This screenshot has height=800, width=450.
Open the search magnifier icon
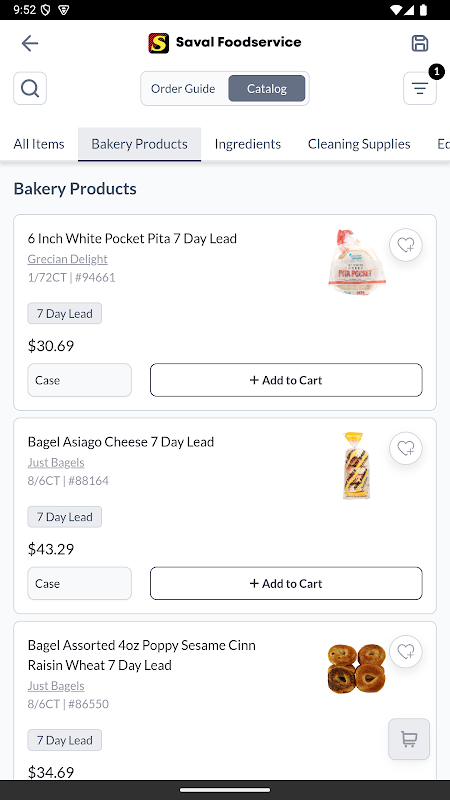click(30, 89)
